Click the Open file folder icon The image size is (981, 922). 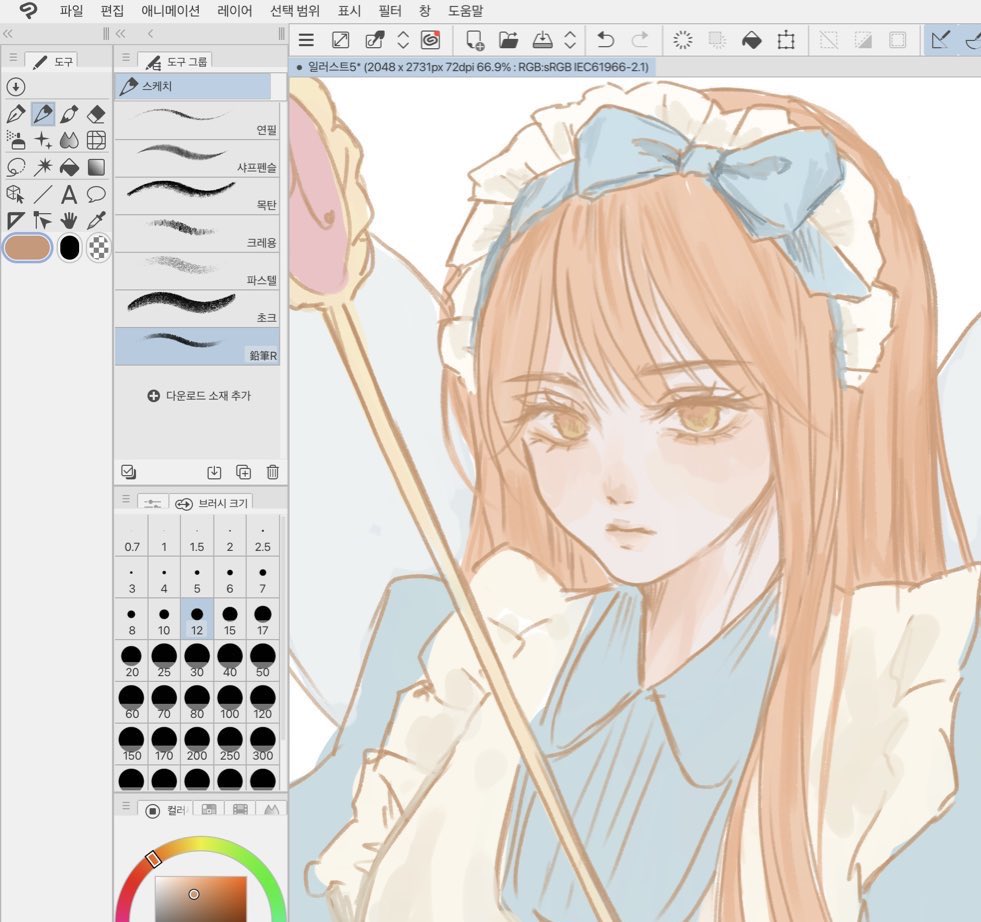pyautogui.click(x=509, y=40)
